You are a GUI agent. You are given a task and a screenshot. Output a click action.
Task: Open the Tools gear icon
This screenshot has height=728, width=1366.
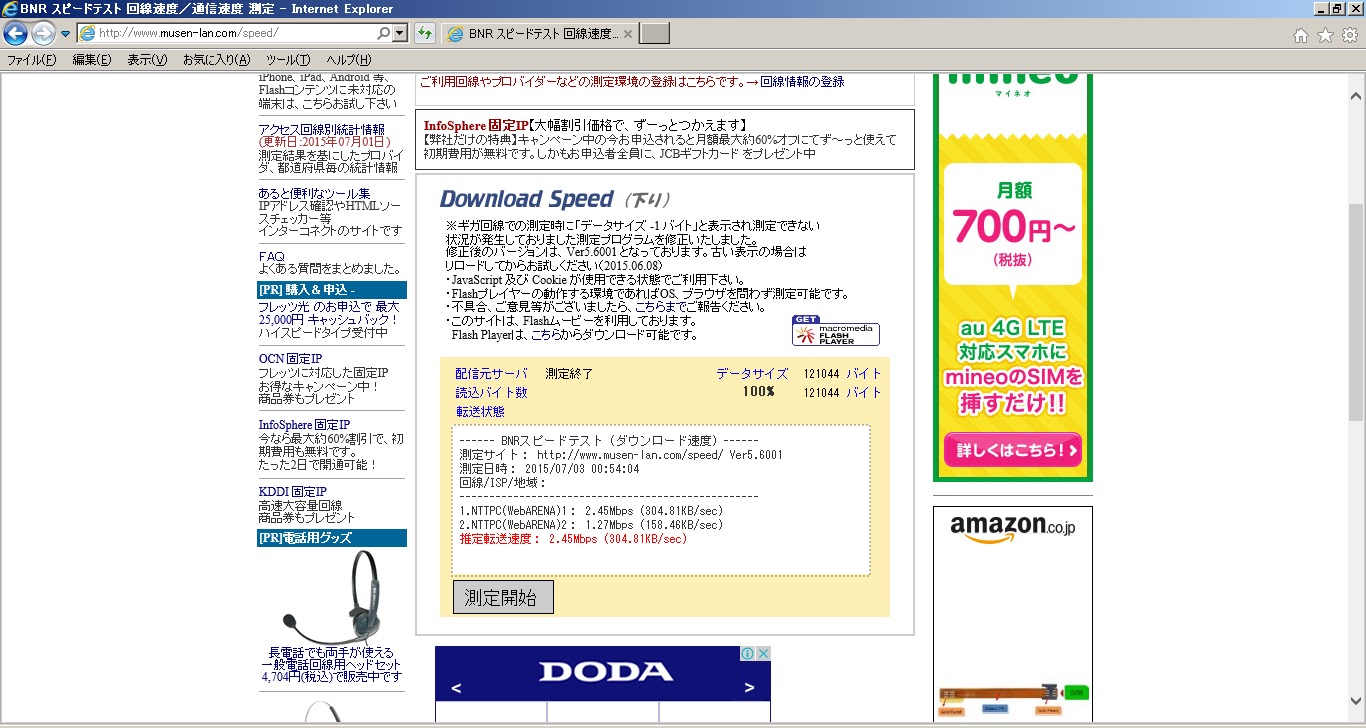coord(1349,35)
